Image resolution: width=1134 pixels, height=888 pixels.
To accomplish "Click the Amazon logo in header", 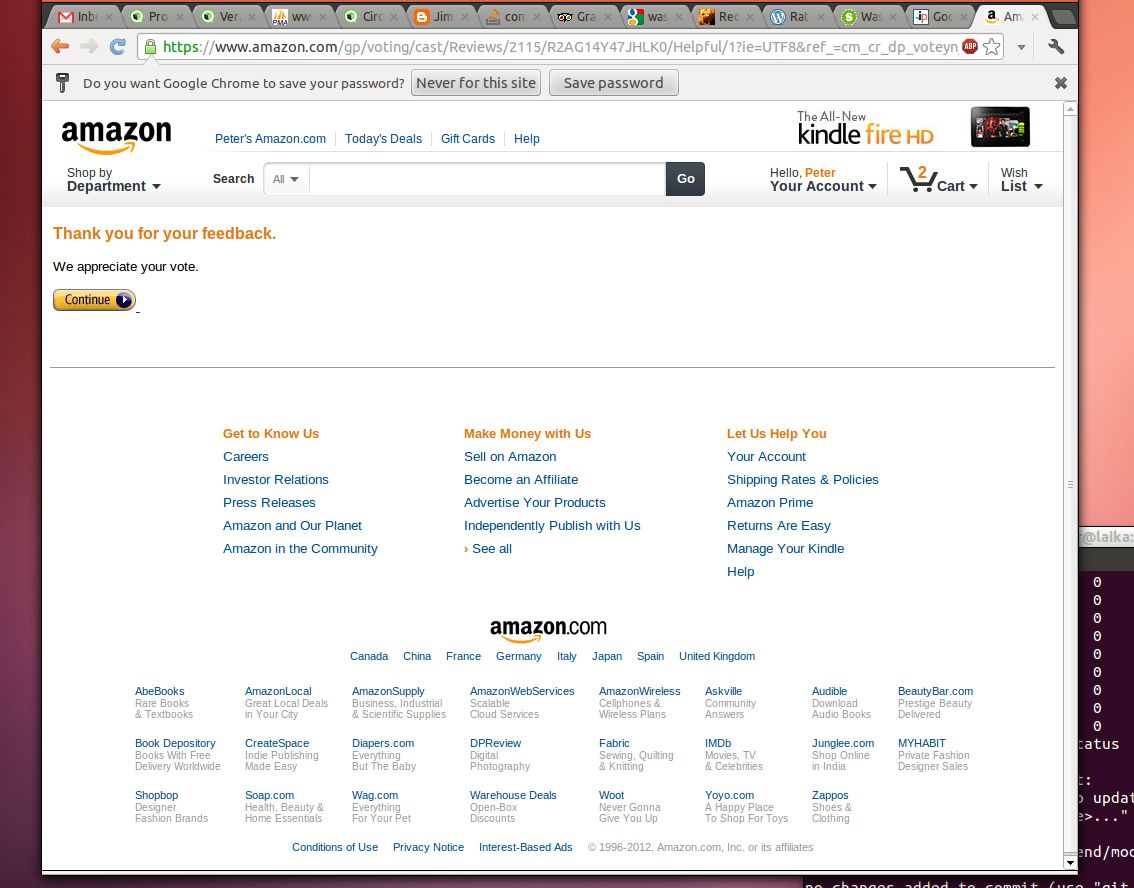I will click(x=116, y=137).
